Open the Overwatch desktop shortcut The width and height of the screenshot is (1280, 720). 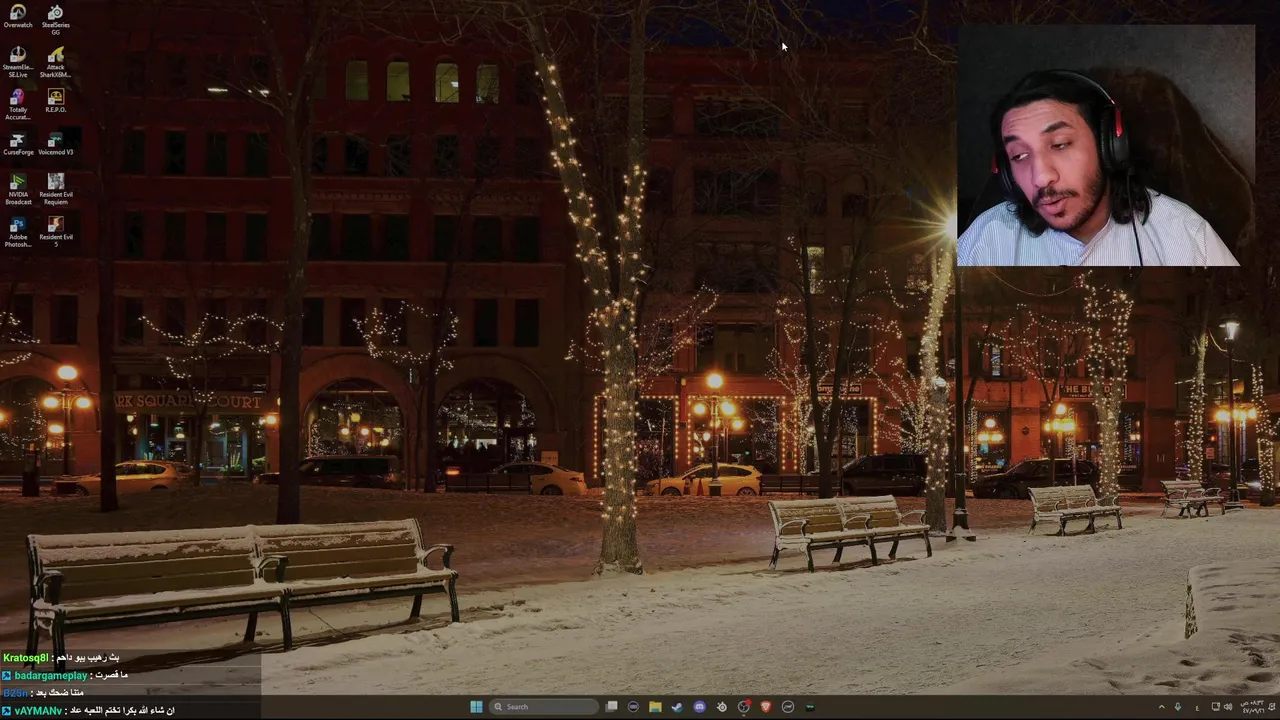[18, 17]
